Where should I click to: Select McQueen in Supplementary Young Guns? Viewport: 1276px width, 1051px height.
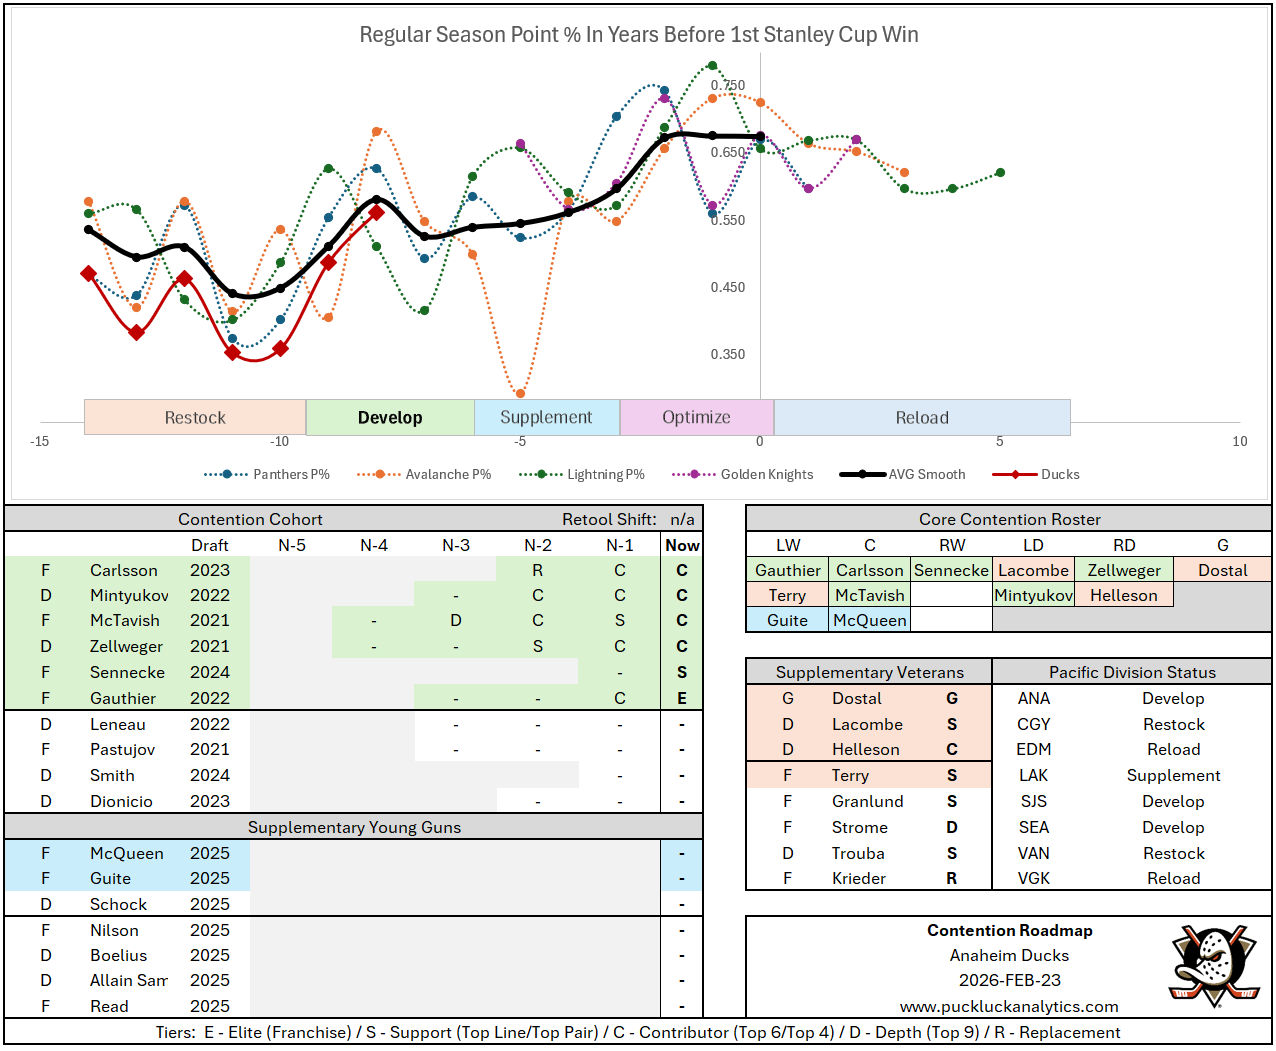tap(127, 853)
